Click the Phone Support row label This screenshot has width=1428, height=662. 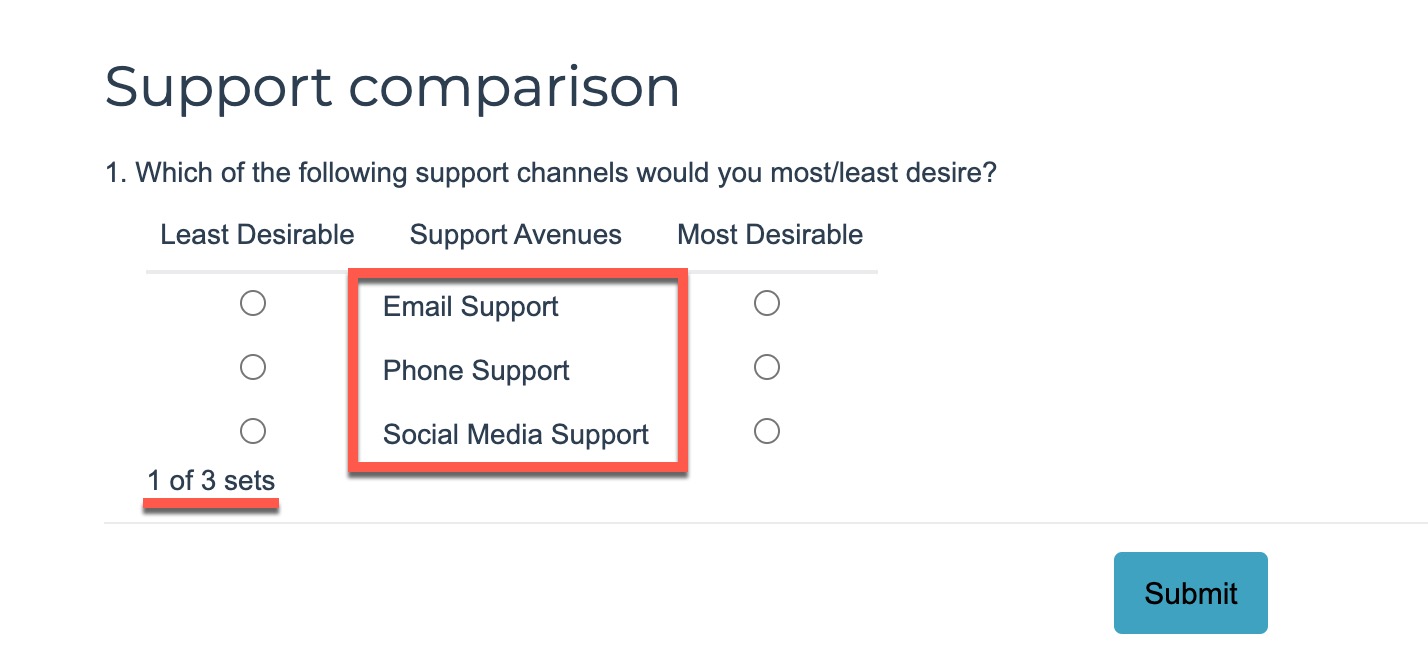click(476, 371)
